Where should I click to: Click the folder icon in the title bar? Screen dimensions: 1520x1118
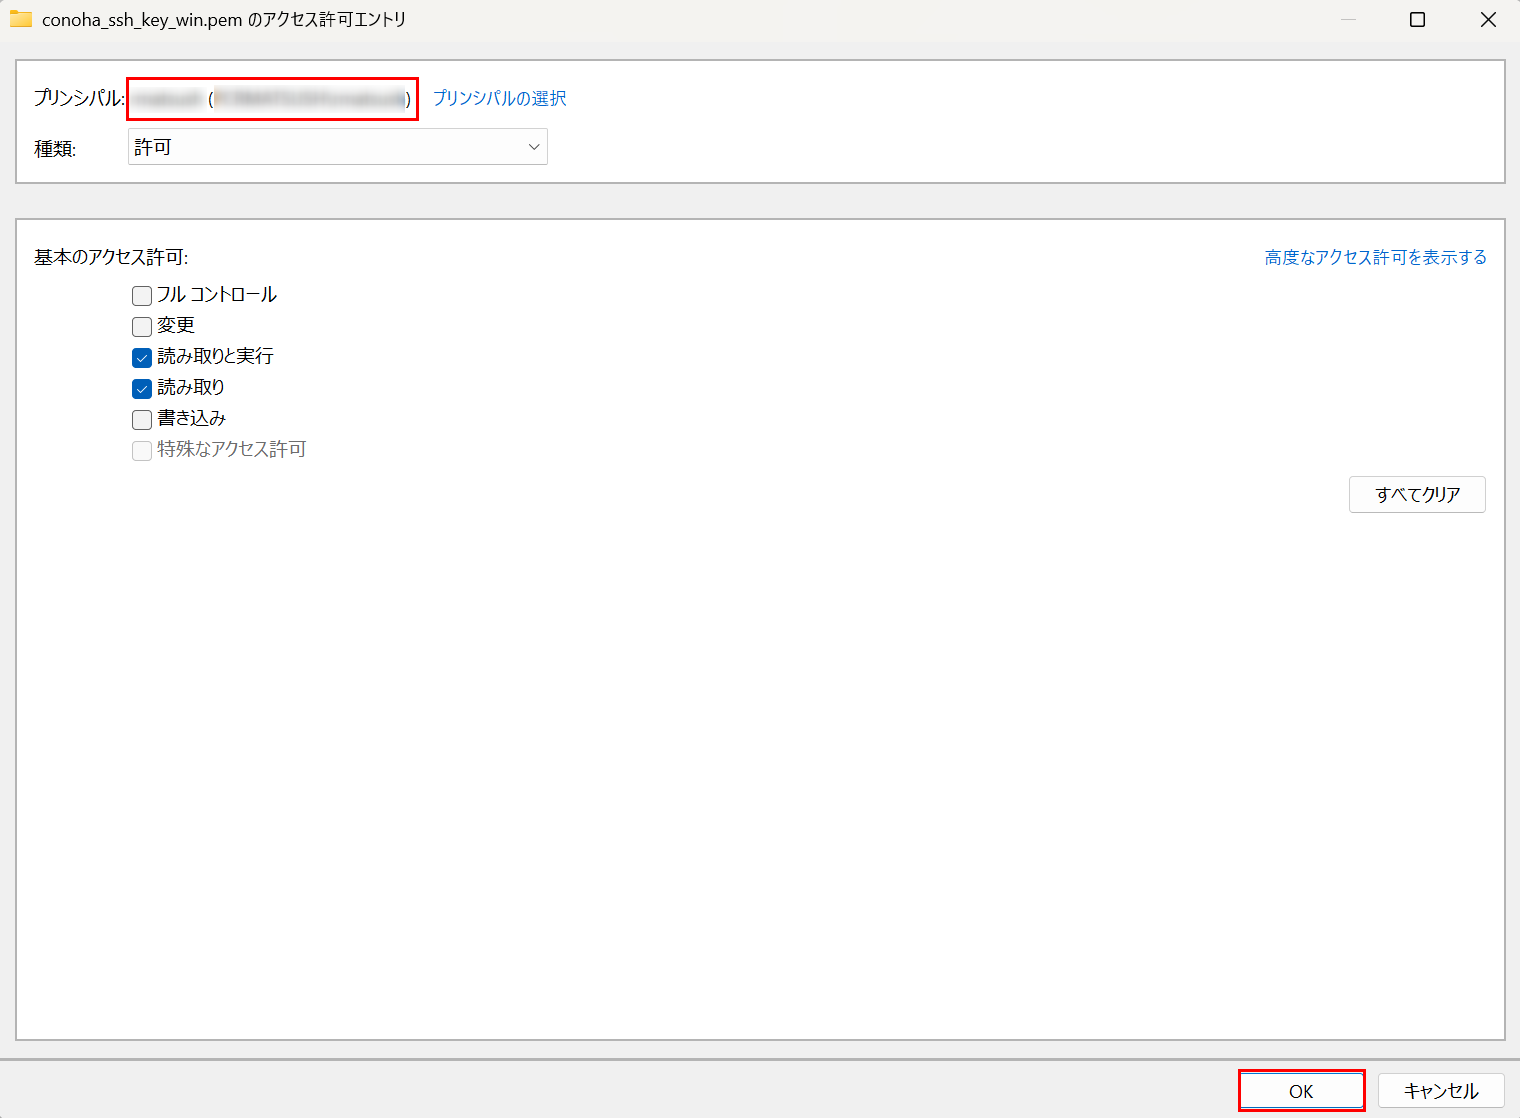(x=21, y=19)
